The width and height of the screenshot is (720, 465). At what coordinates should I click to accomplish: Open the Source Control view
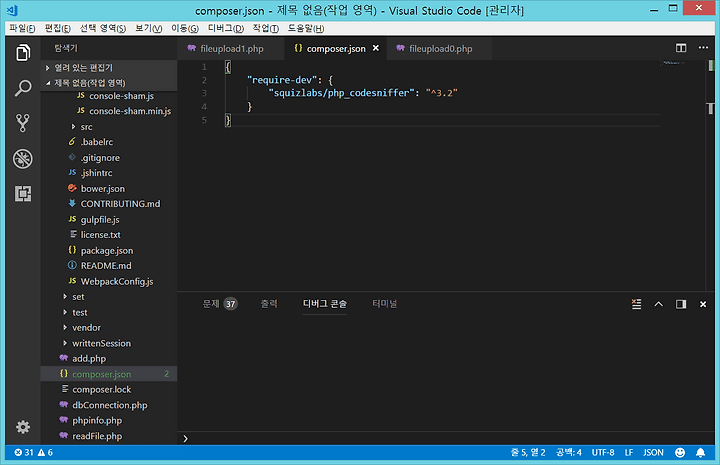click(x=23, y=123)
